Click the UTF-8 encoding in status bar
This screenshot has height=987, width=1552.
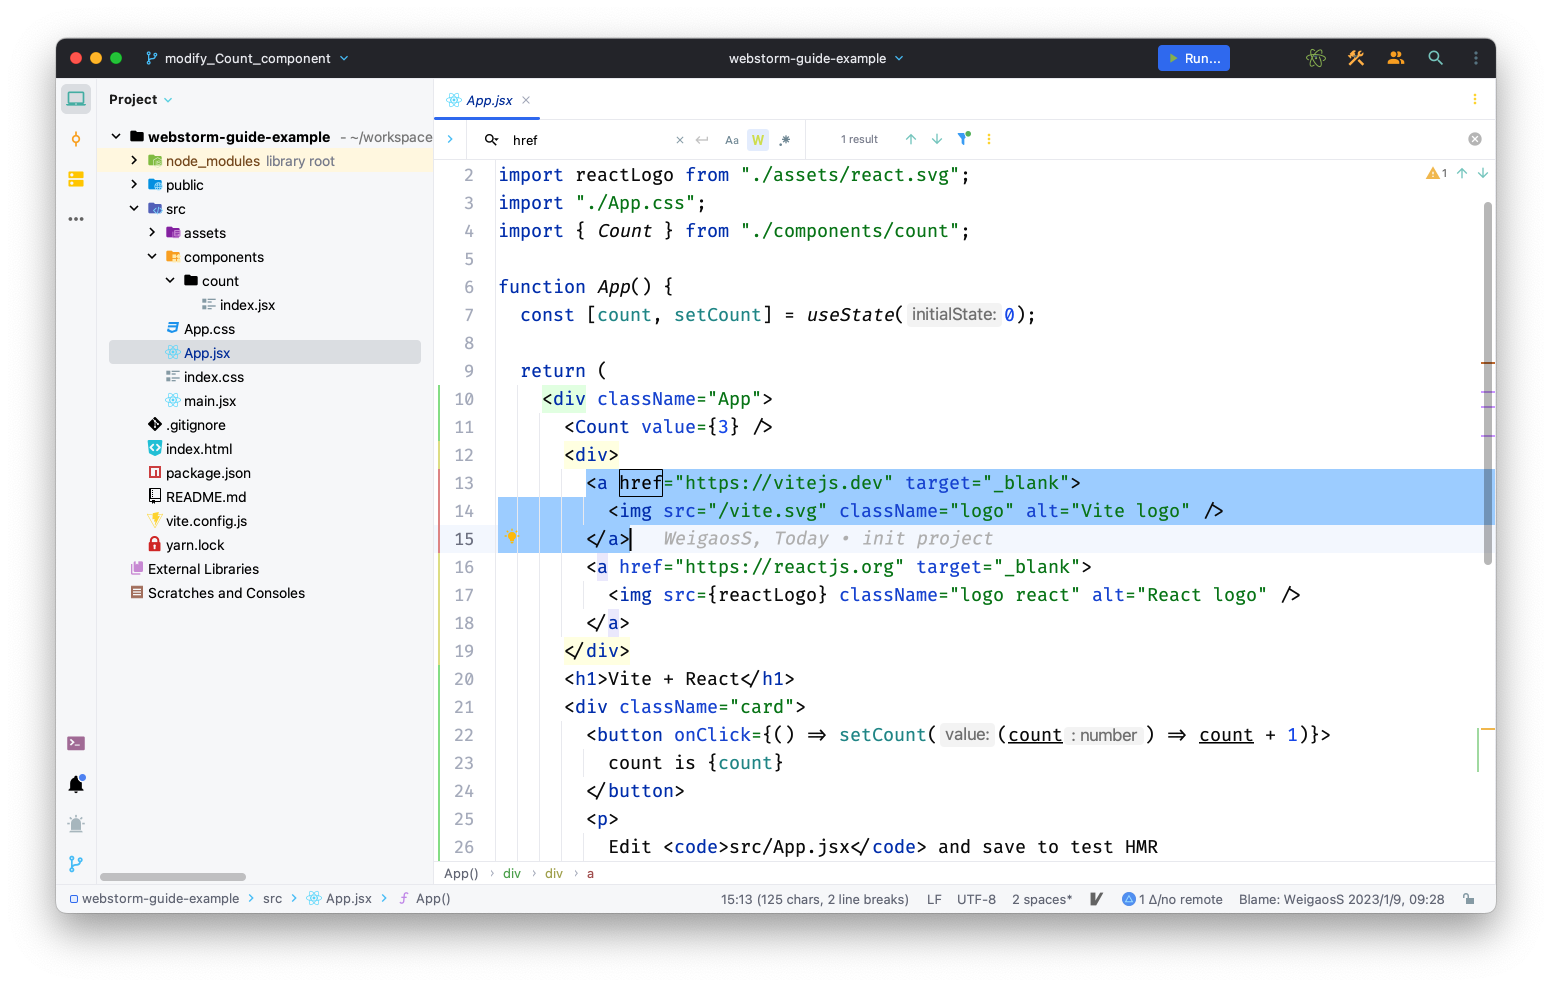point(976,899)
